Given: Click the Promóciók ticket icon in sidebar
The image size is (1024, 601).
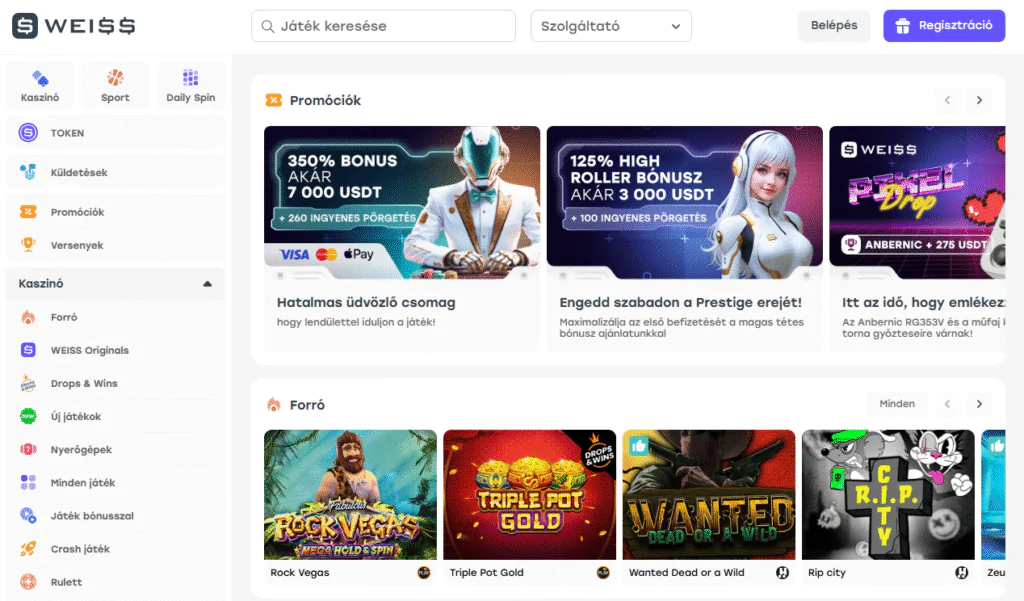Looking at the screenshot, I should pos(28,212).
